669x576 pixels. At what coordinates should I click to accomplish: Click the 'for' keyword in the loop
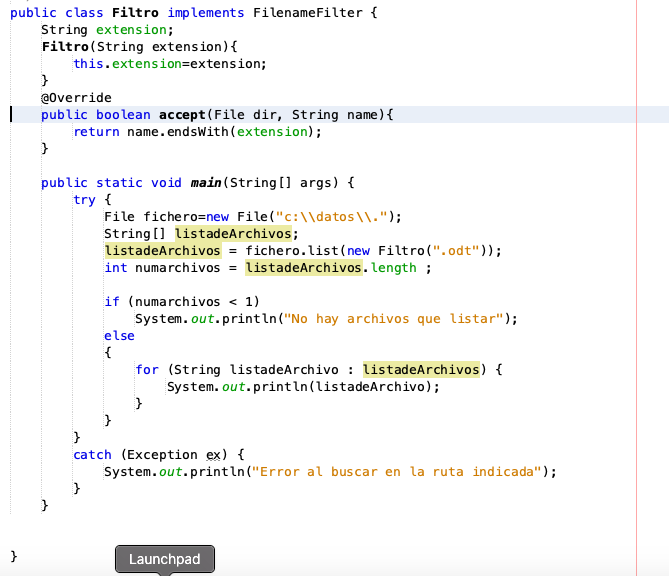(x=147, y=370)
